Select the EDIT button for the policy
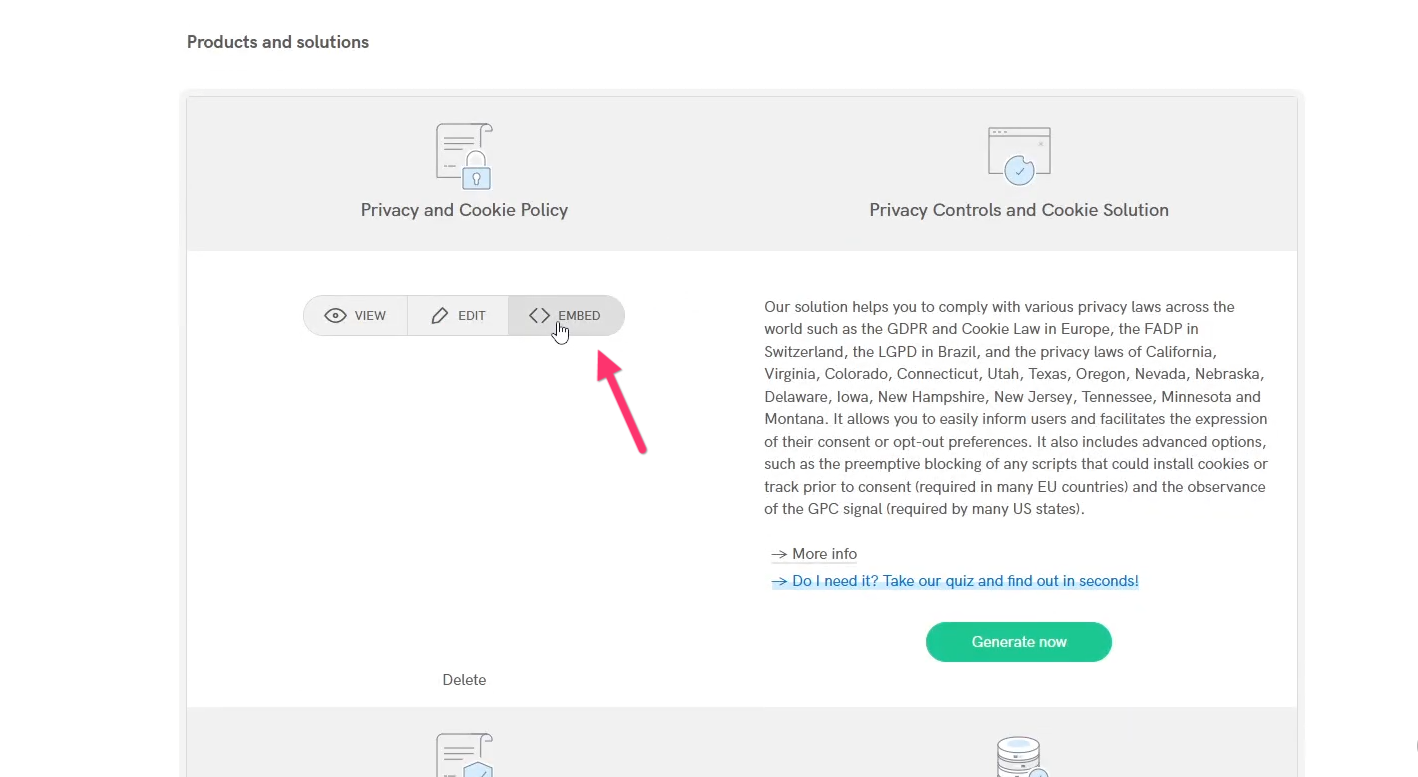 pyautogui.click(x=458, y=316)
